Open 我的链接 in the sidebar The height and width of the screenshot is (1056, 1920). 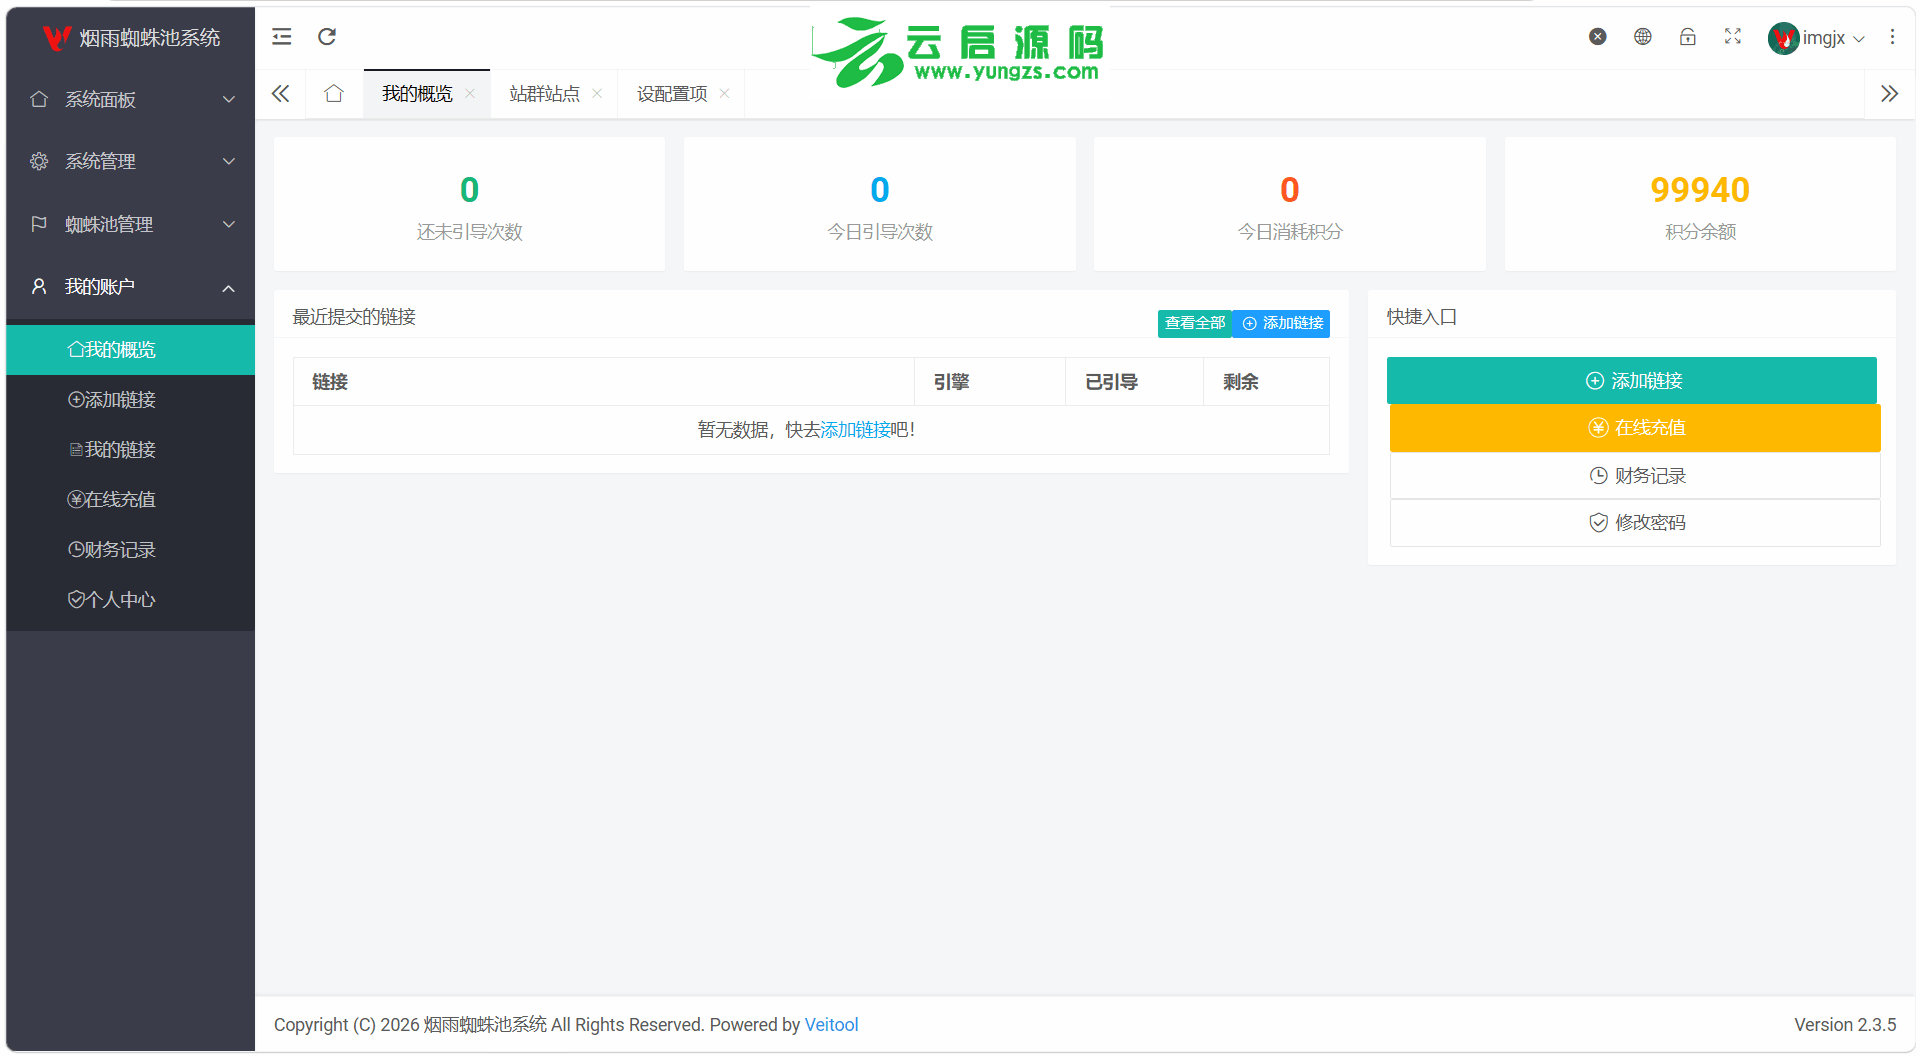pyautogui.click(x=131, y=450)
